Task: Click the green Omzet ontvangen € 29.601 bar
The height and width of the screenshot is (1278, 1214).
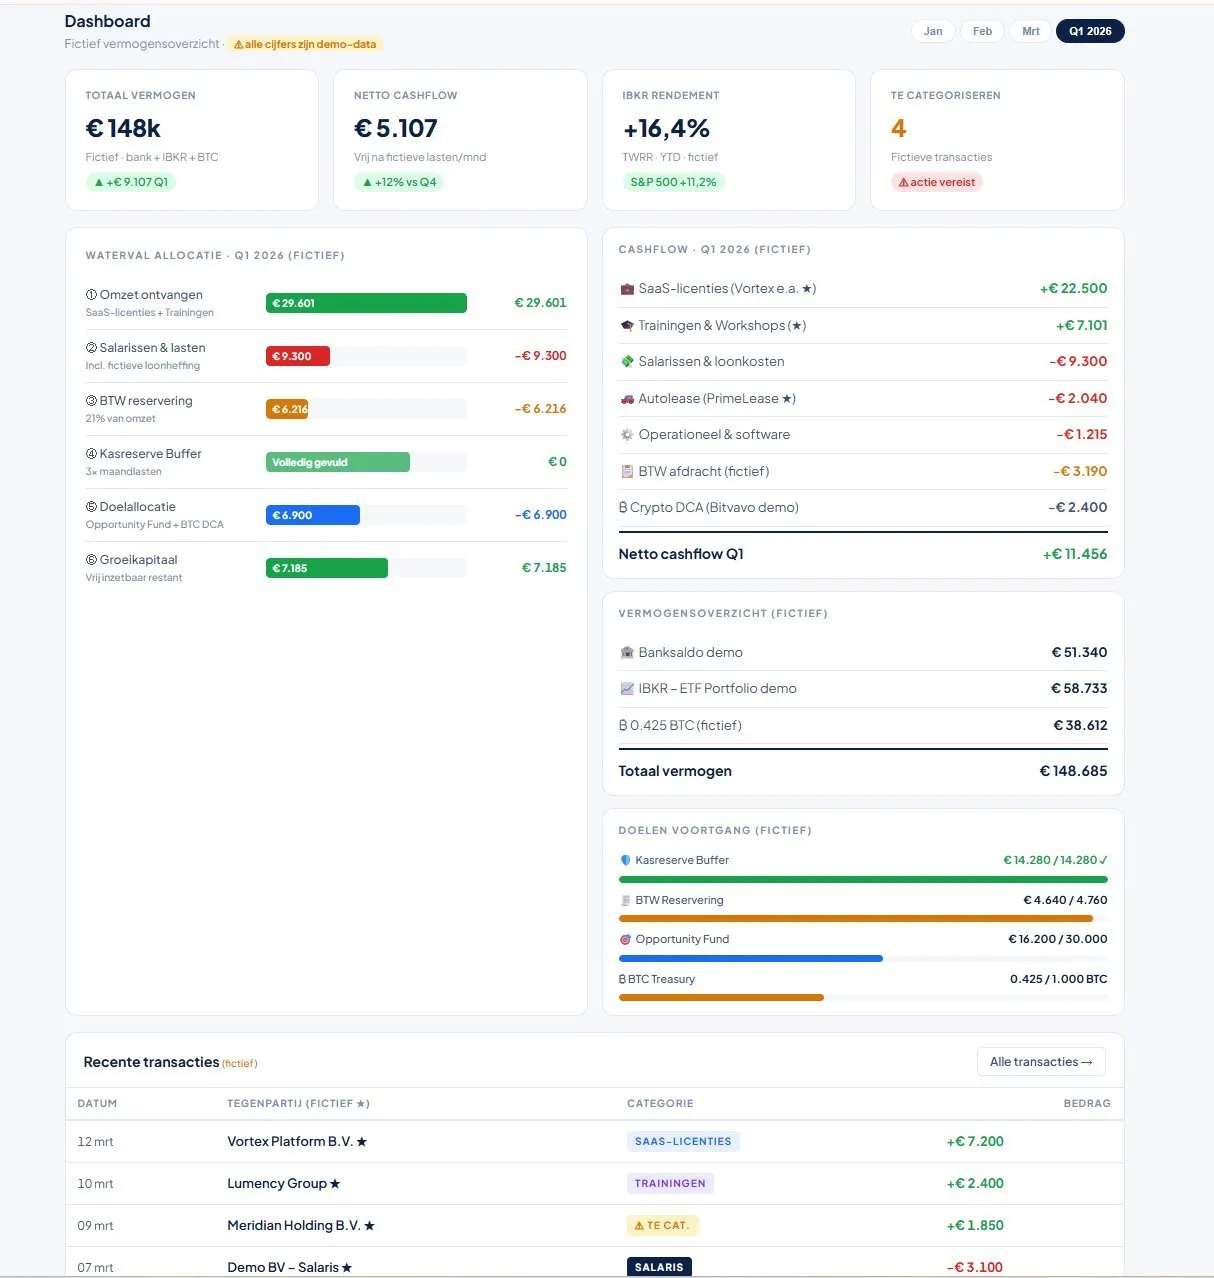Action: (x=366, y=303)
